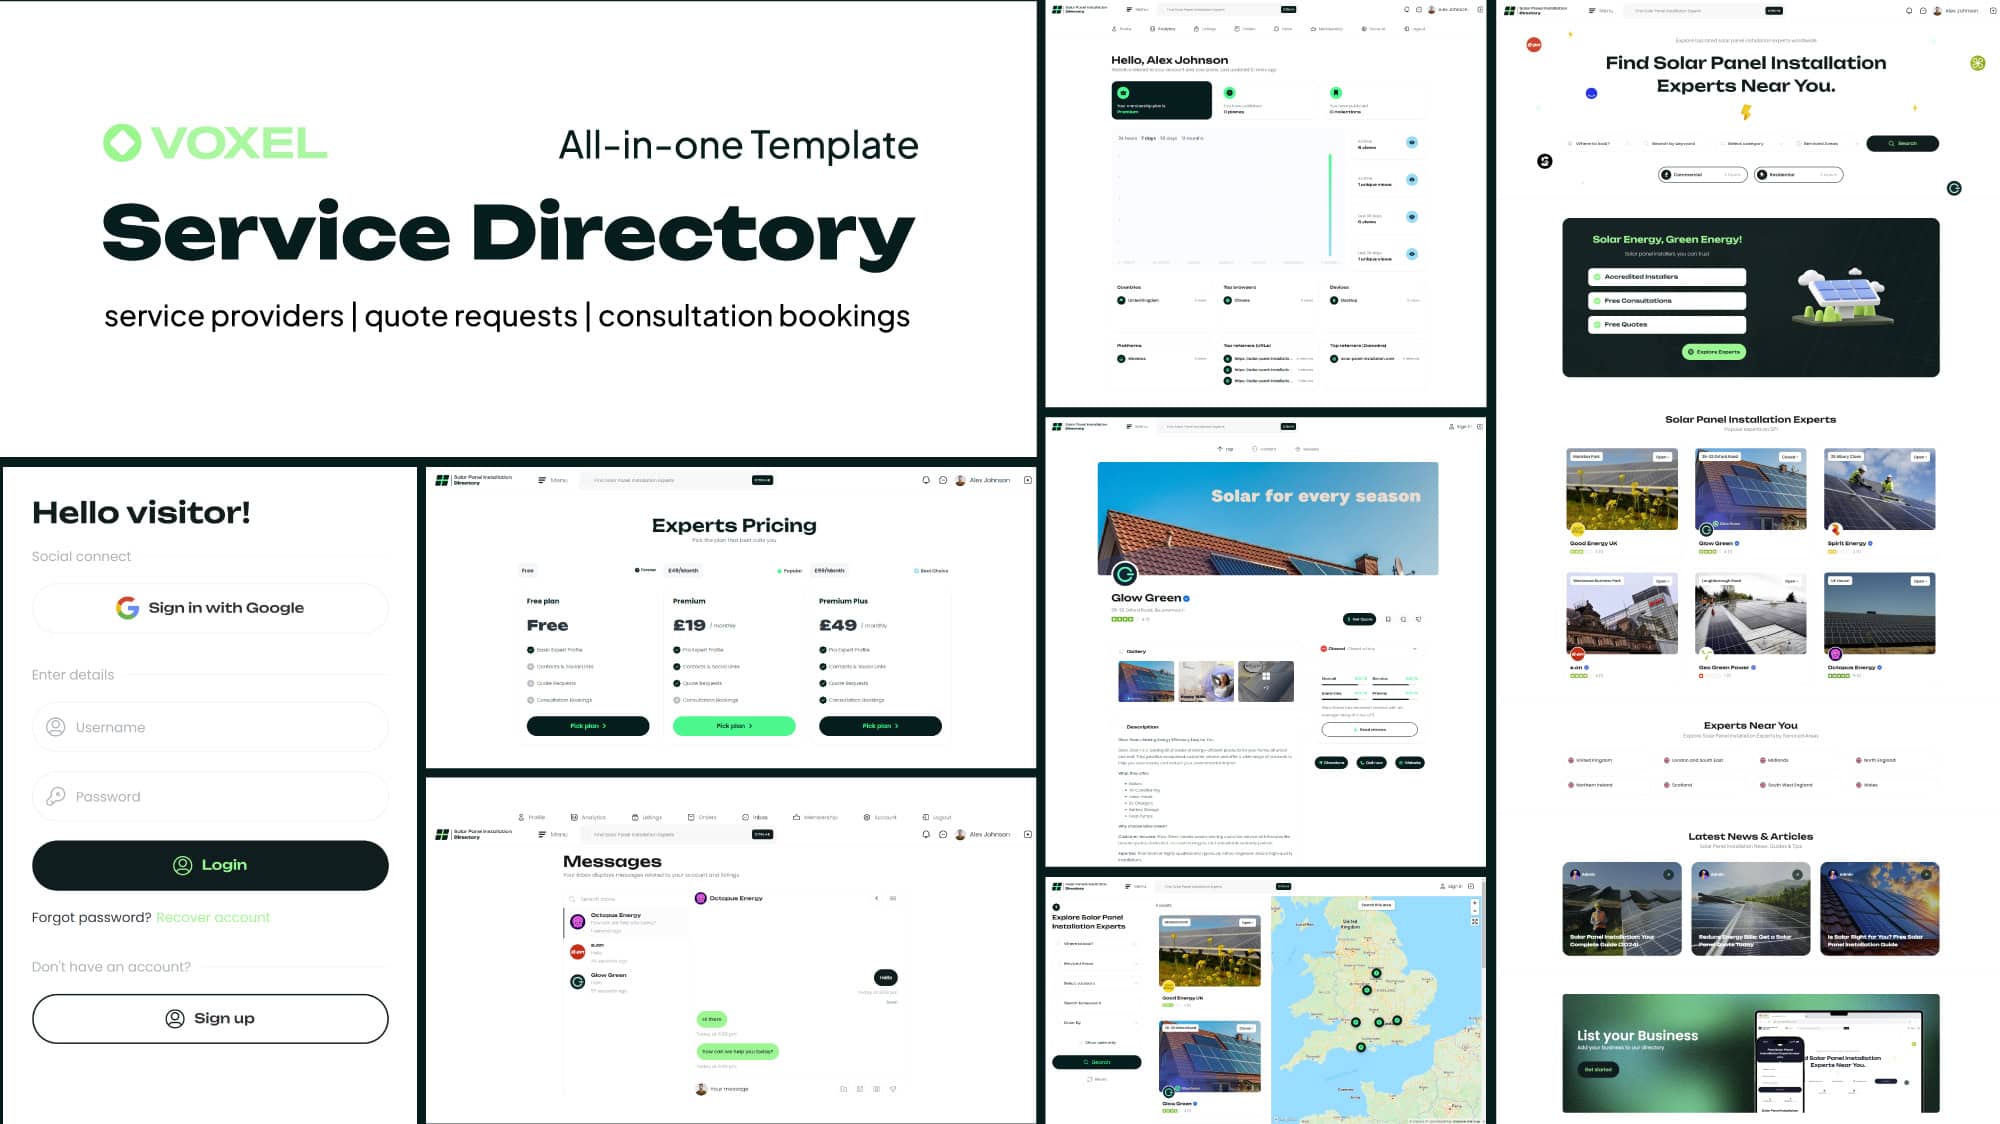Click the Recover account link
2000x1124 pixels.
pos(212,917)
